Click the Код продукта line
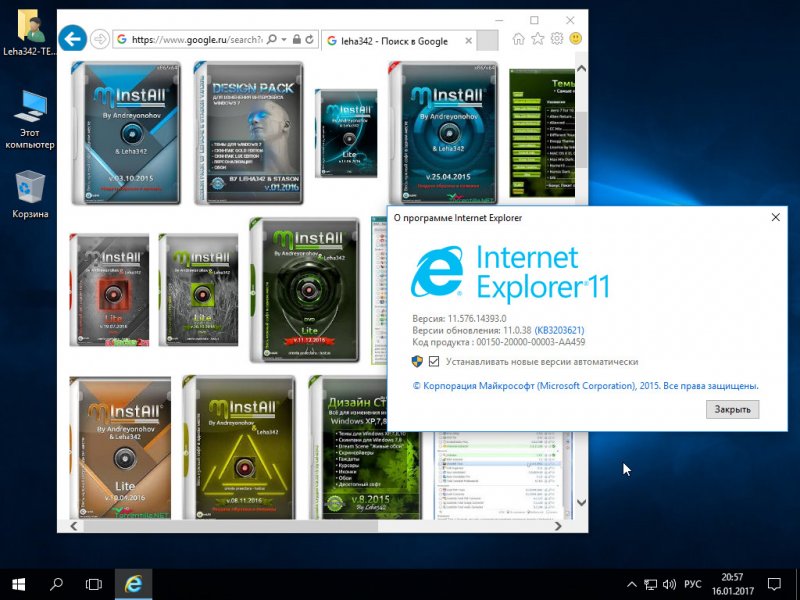Image resolution: width=800 pixels, height=600 pixels. pos(498,342)
